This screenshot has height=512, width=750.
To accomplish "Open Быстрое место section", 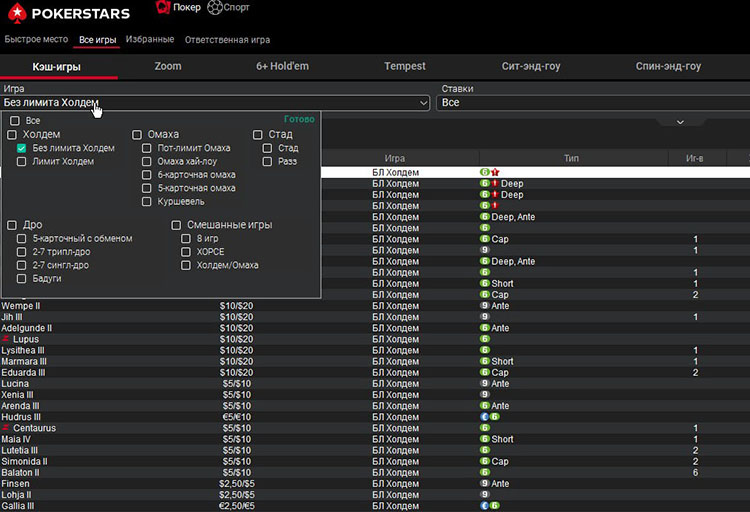I will 36,39.
